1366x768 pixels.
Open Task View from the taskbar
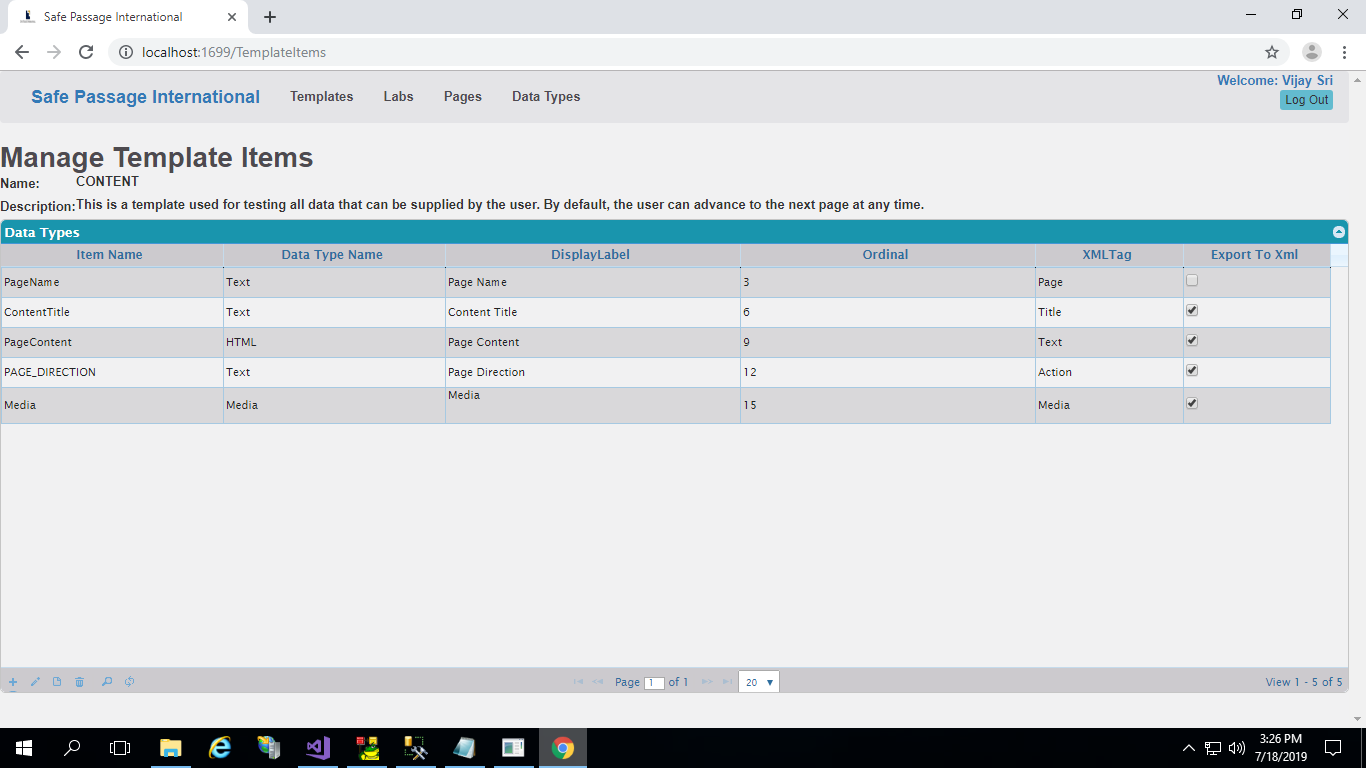(120, 748)
